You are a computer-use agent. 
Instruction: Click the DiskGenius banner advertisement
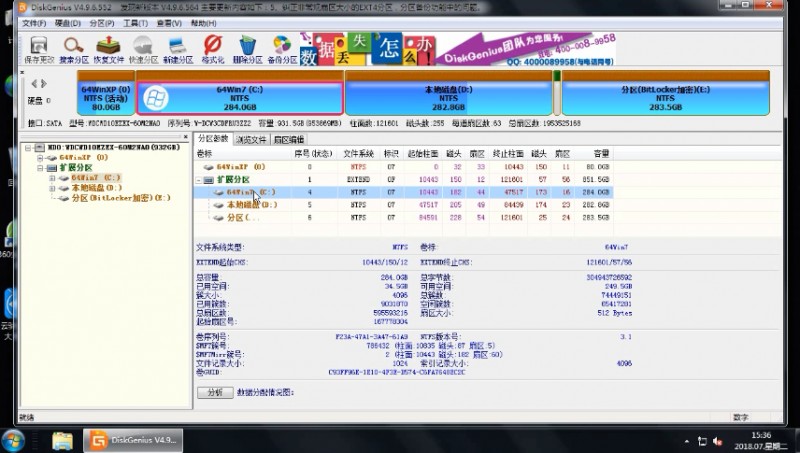(x=457, y=49)
